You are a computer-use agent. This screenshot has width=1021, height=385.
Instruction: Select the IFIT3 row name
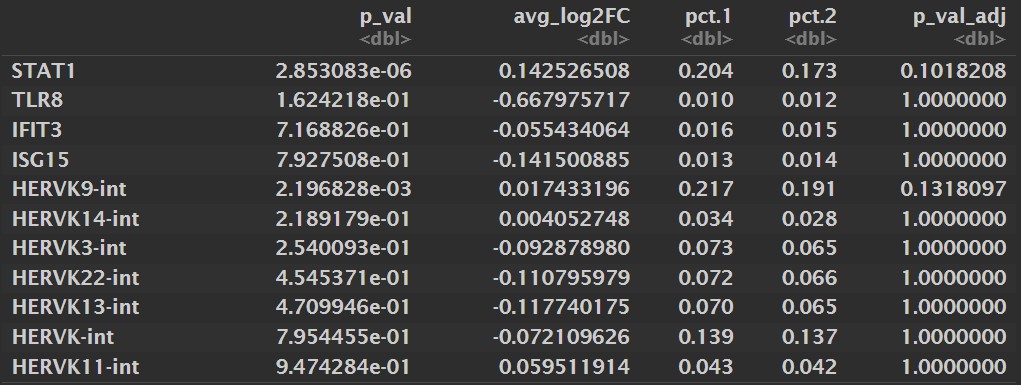[37, 130]
